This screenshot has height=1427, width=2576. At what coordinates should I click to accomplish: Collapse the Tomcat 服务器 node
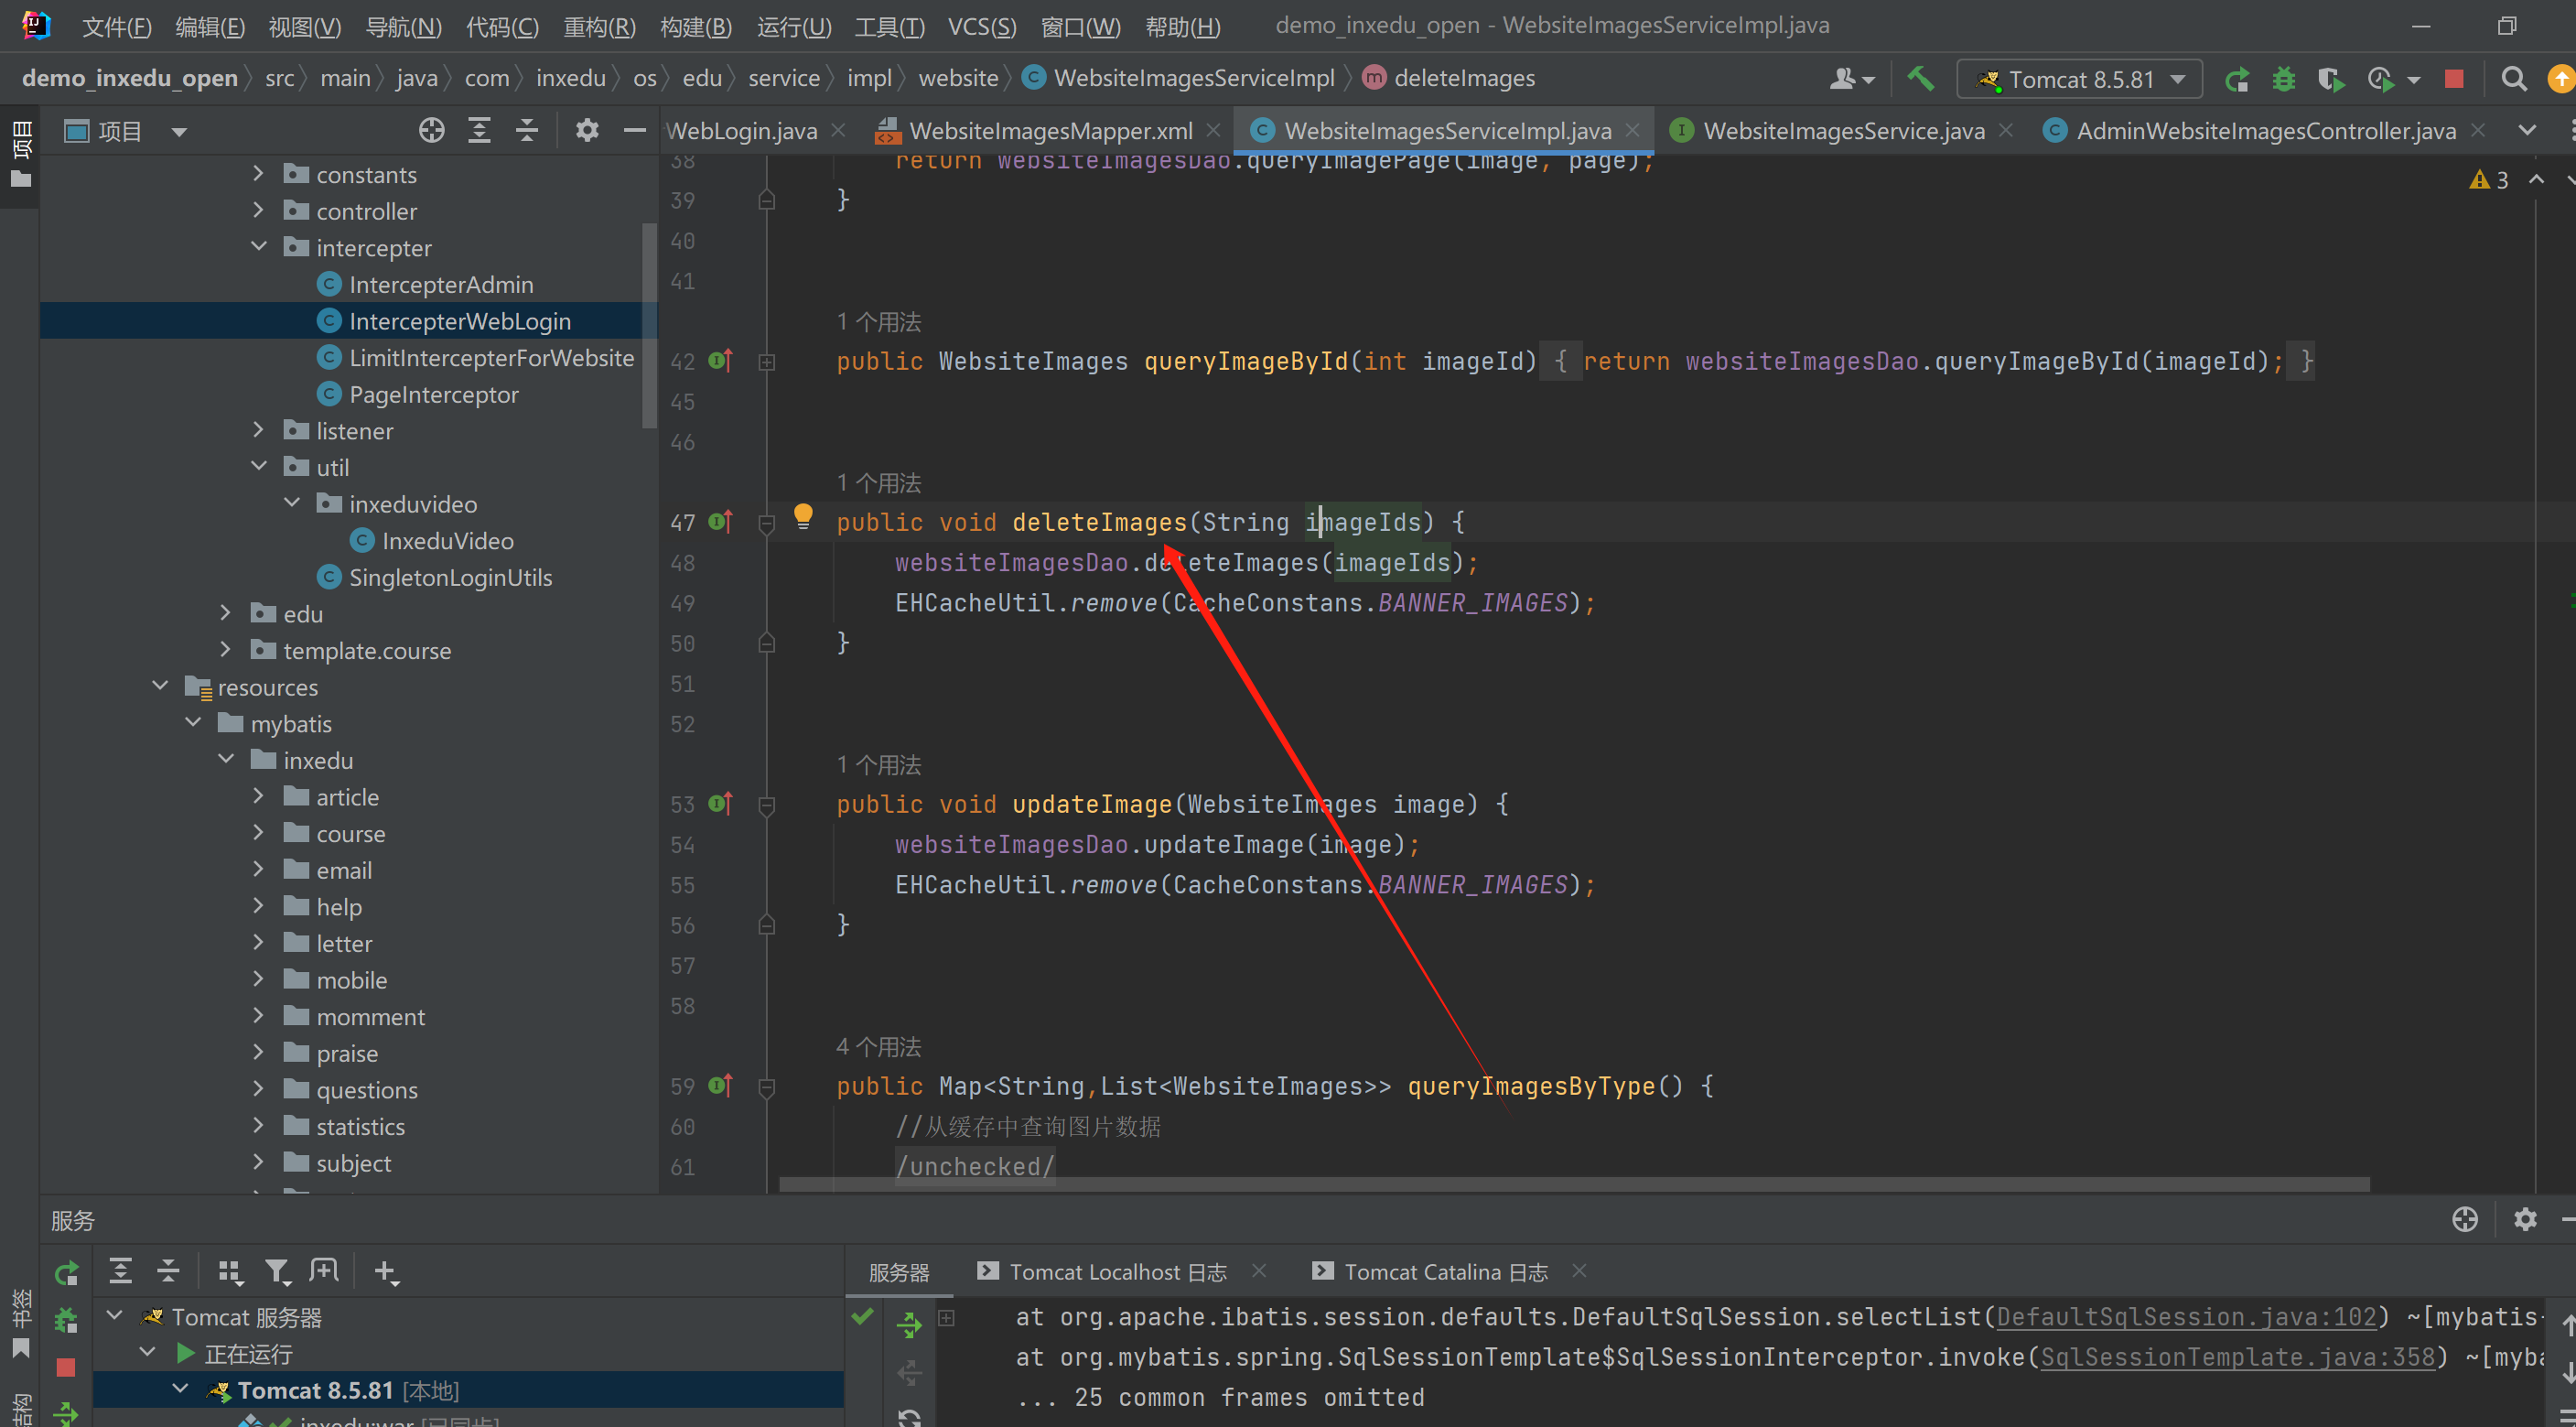[115, 1316]
